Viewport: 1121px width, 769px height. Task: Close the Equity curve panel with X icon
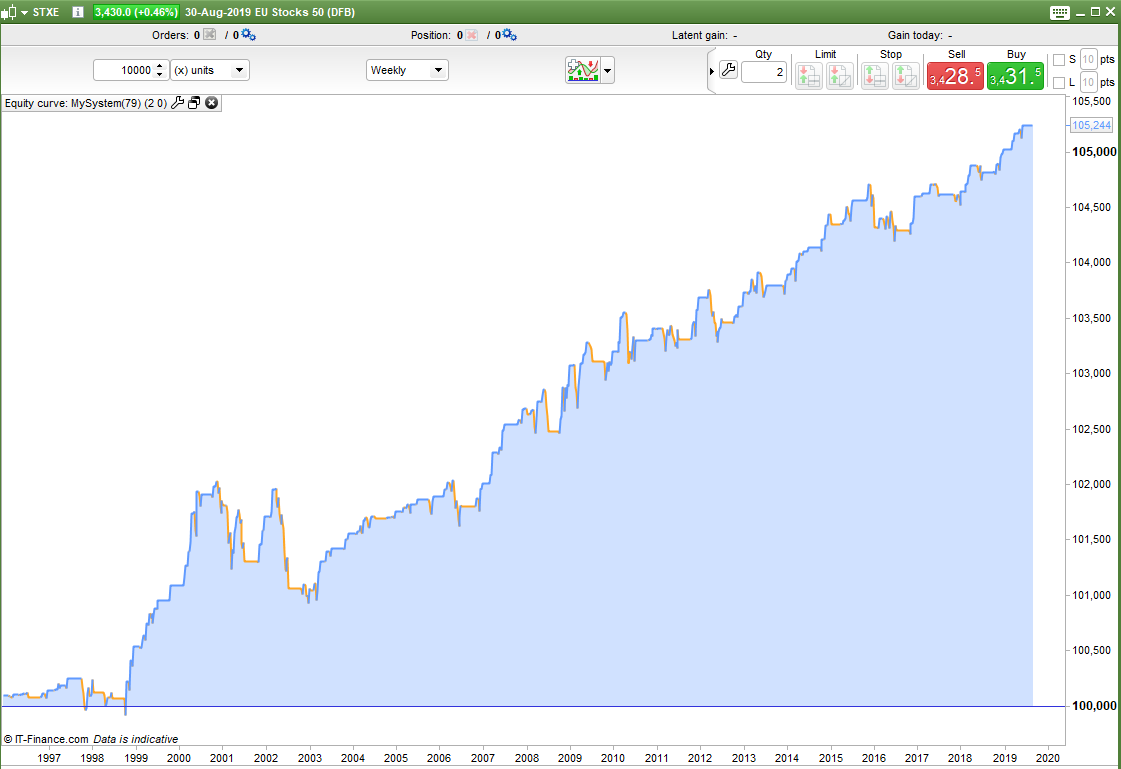(x=212, y=103)
